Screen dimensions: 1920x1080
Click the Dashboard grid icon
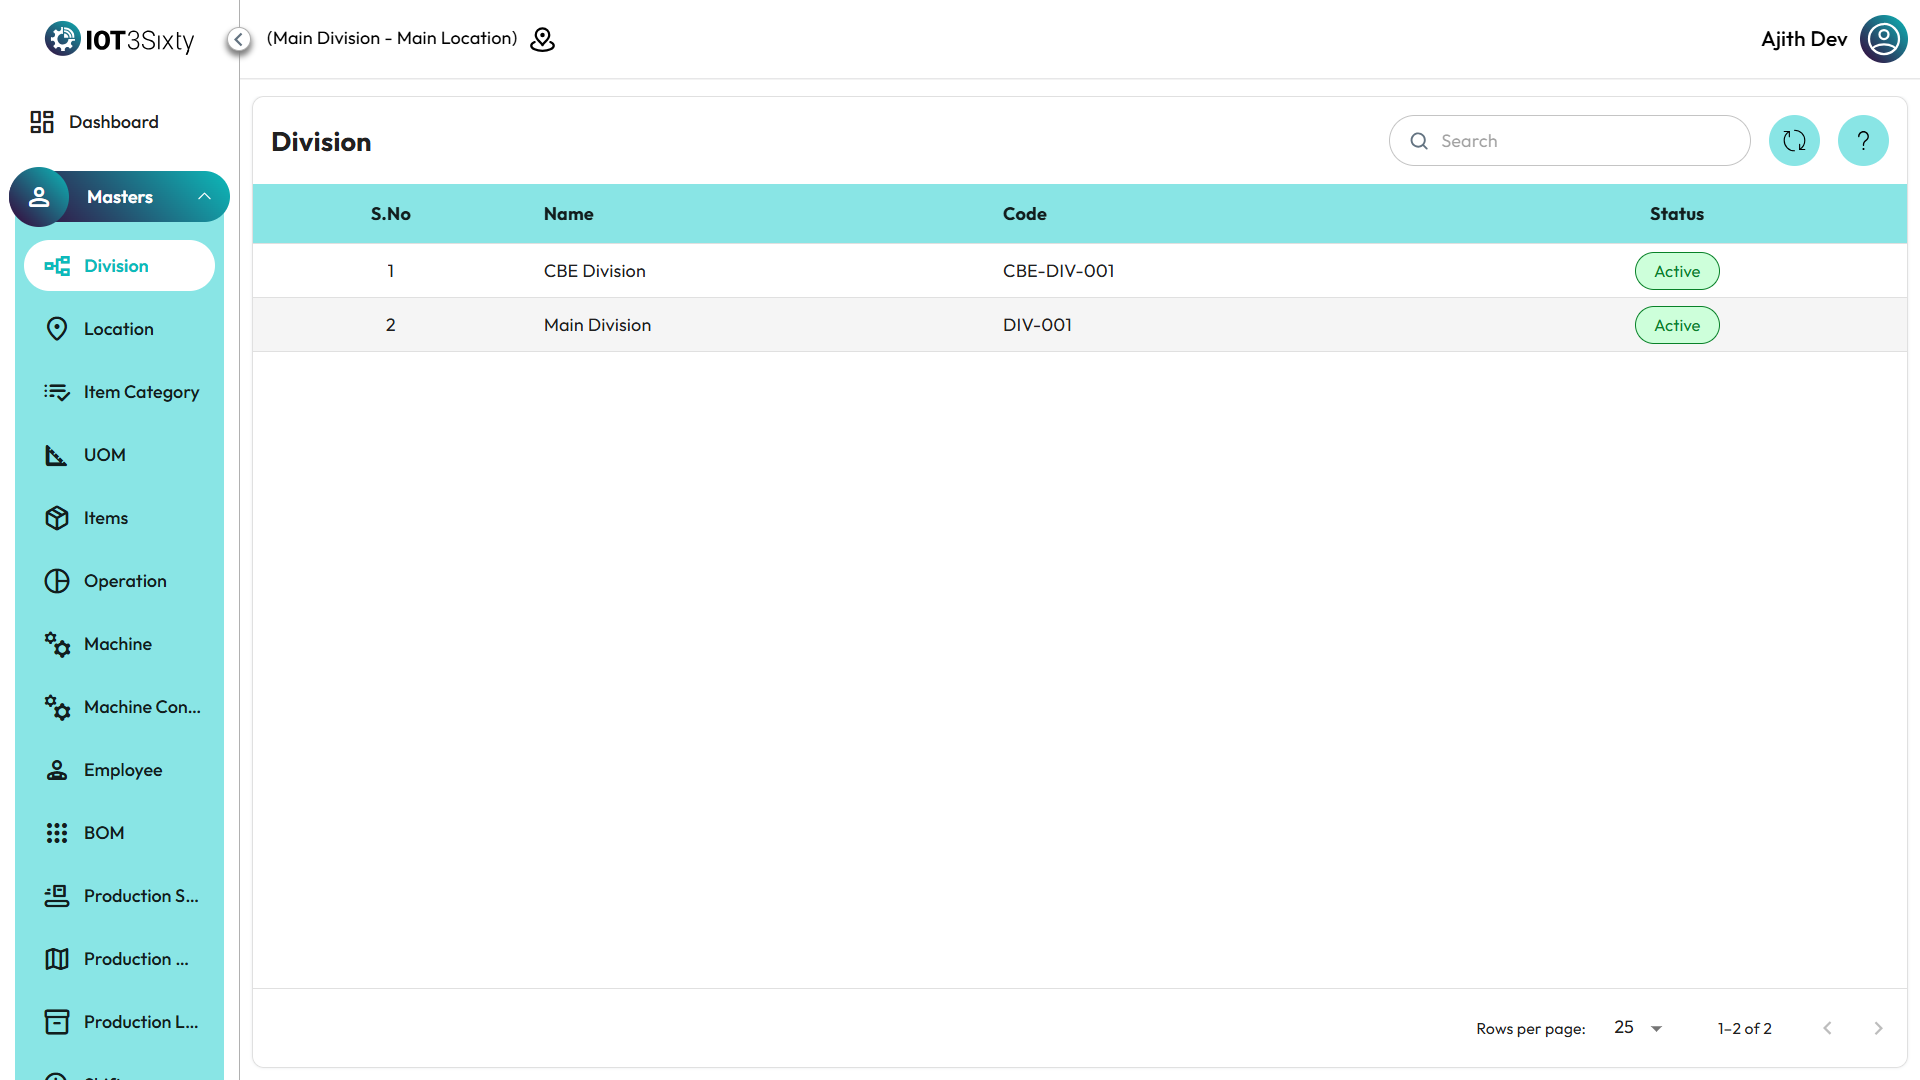pyautogui.click(x=42, y=122)
